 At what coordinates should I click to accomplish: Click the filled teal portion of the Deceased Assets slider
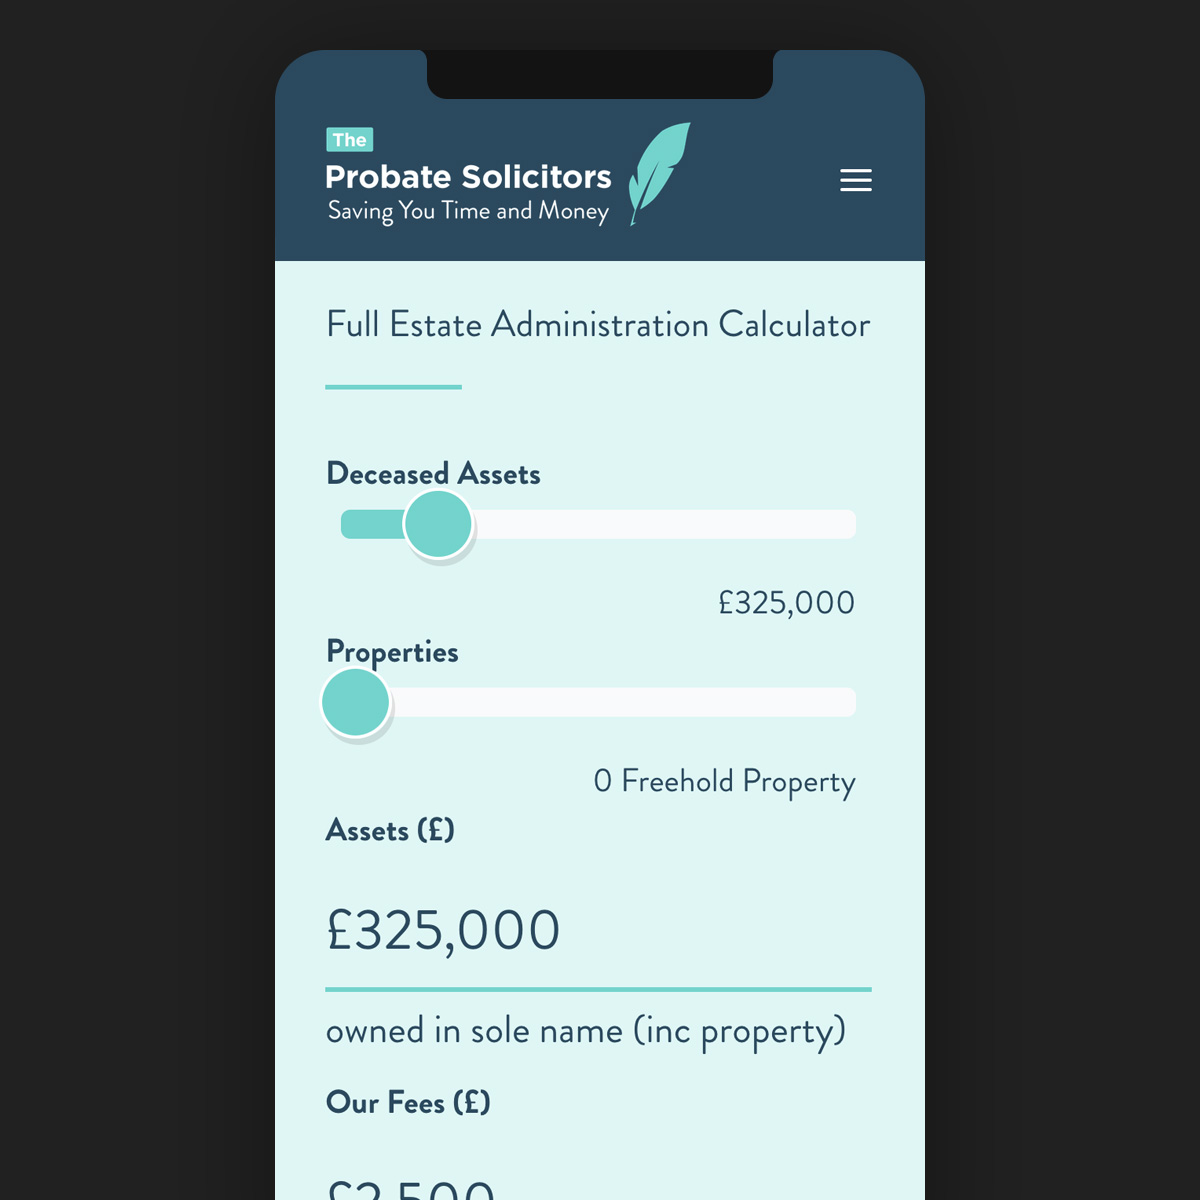point(372,524)
